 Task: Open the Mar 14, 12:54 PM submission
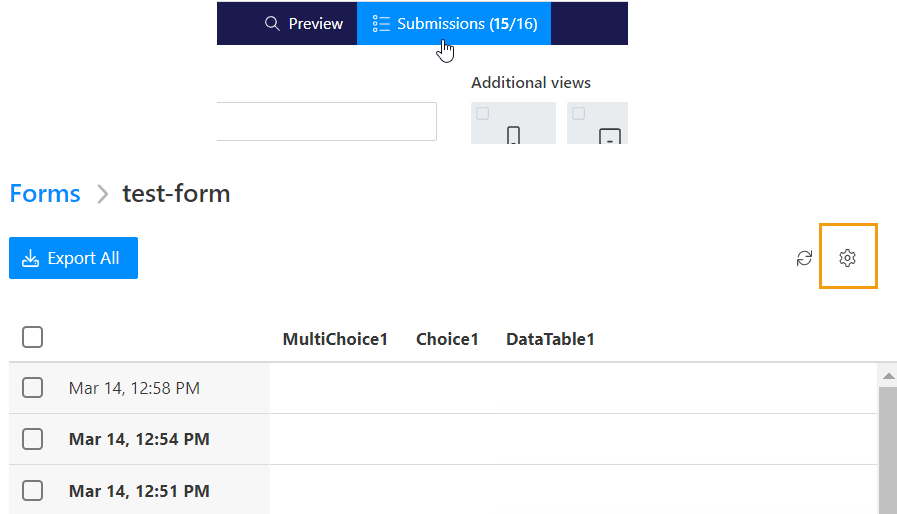(139, 439)
